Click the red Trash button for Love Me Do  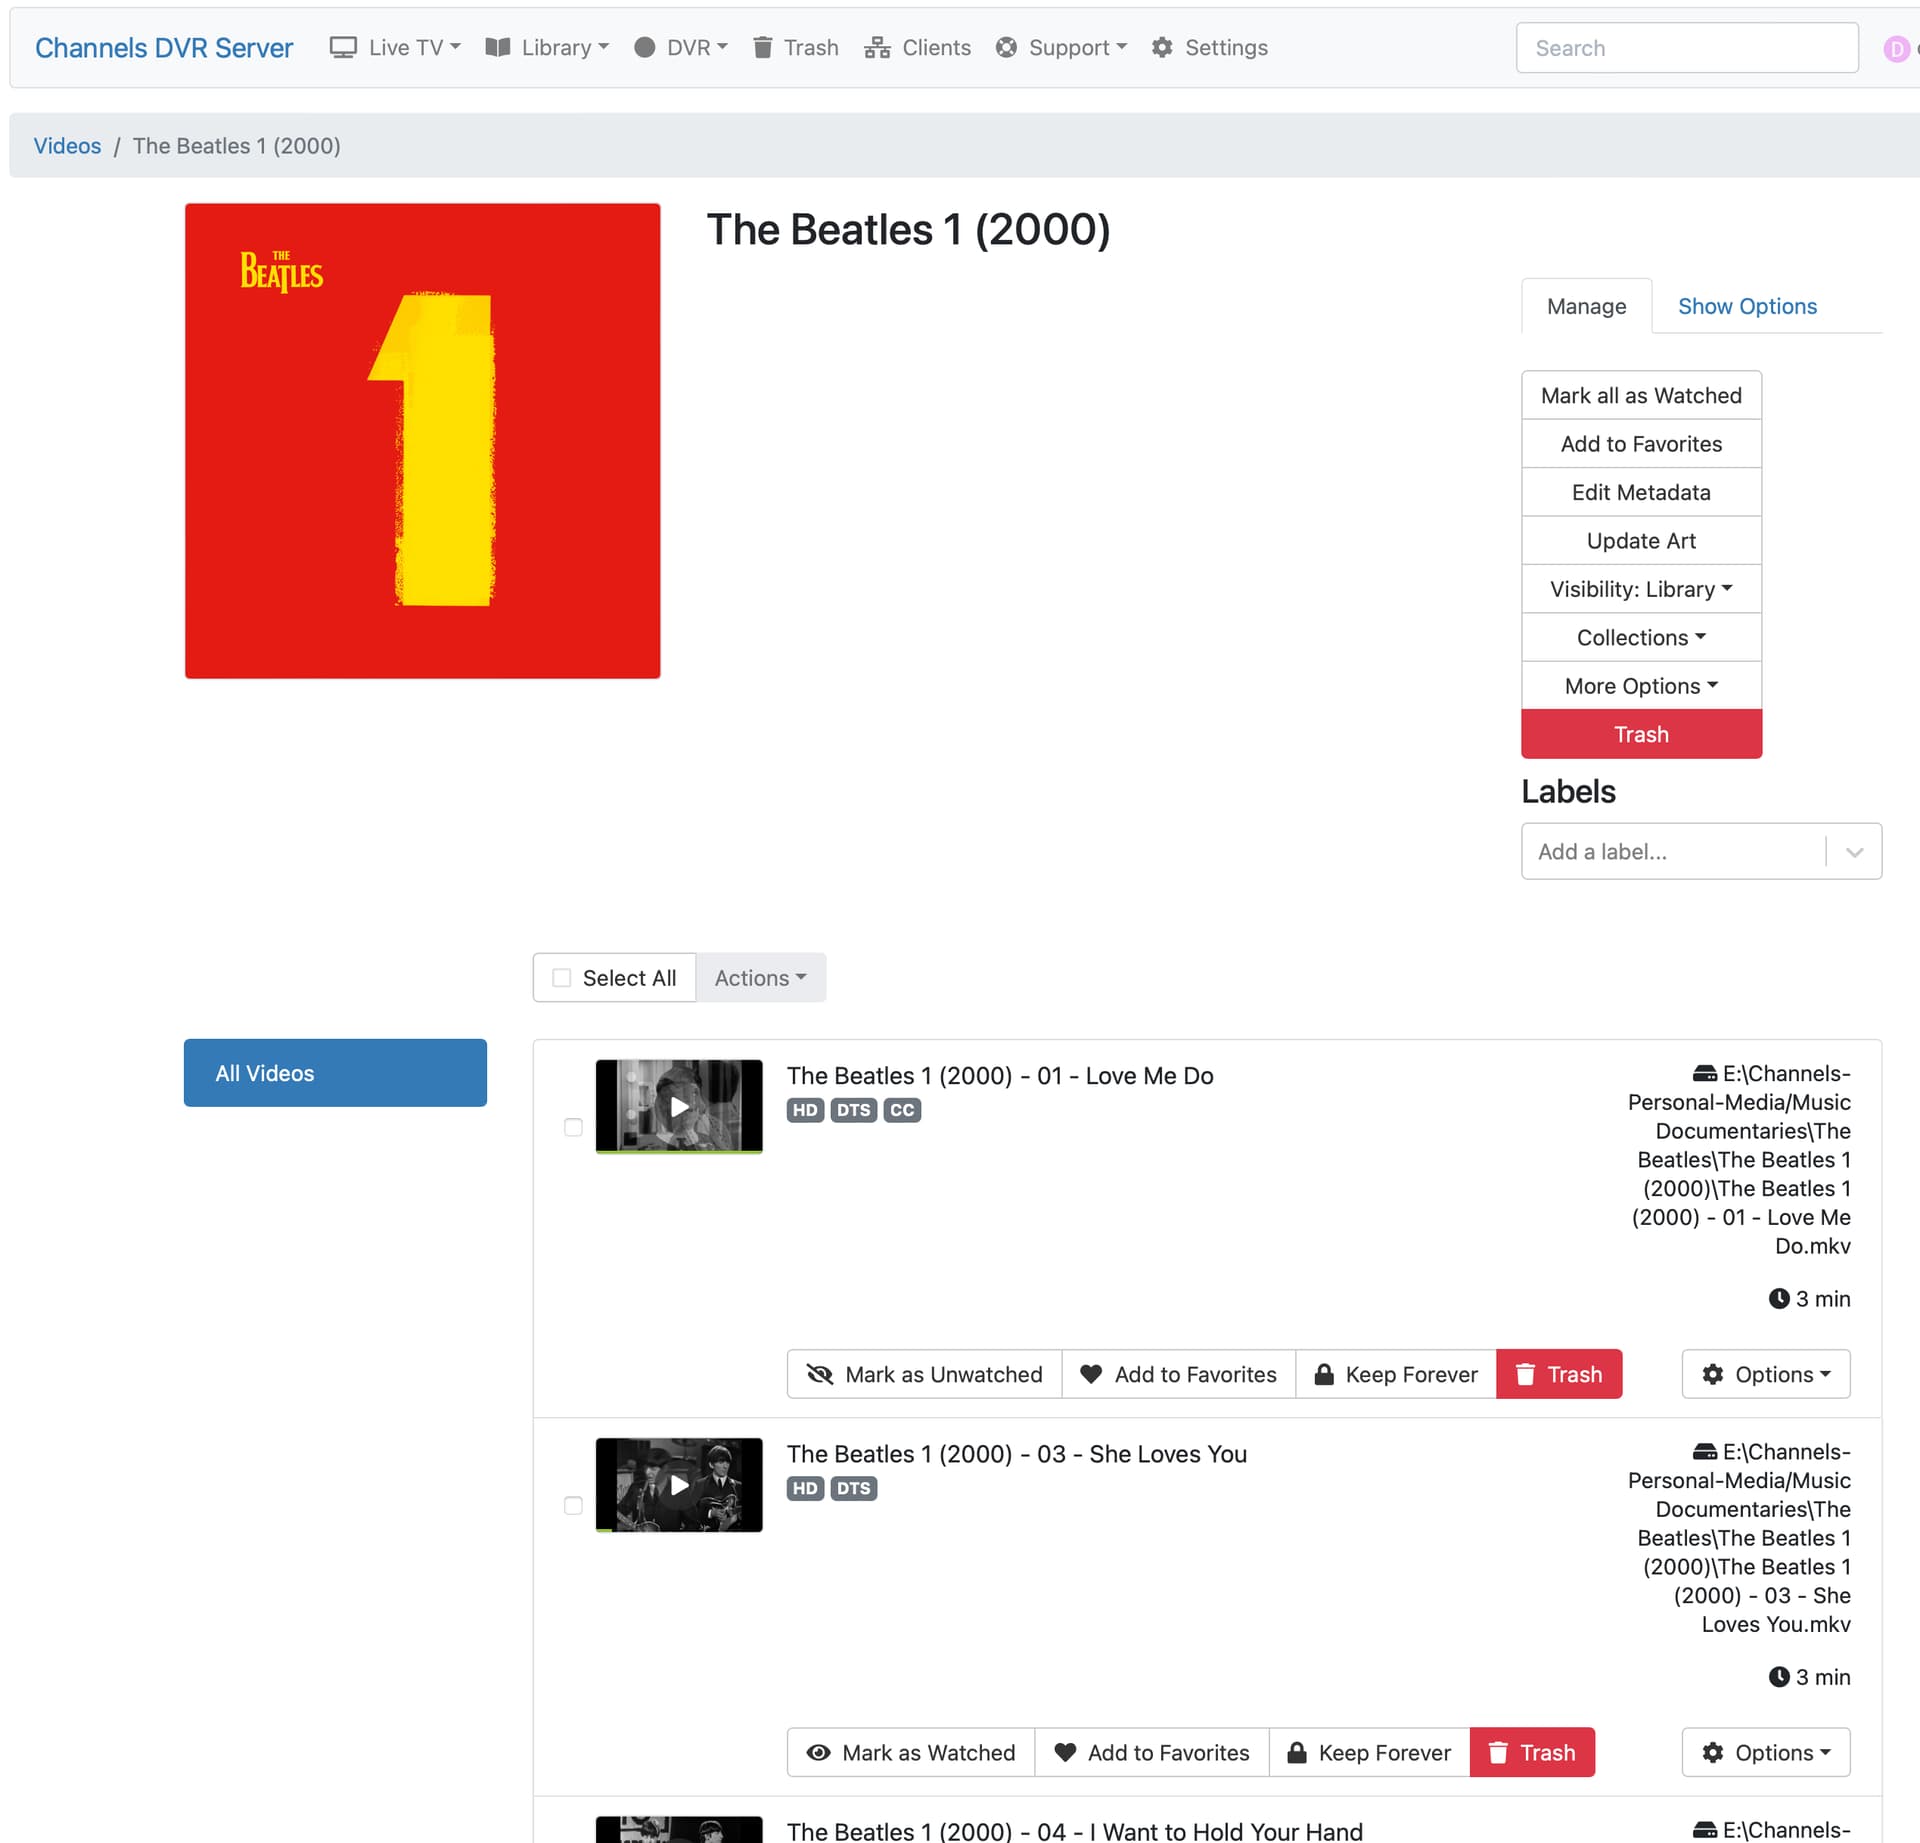(x=1558, y=1374)
